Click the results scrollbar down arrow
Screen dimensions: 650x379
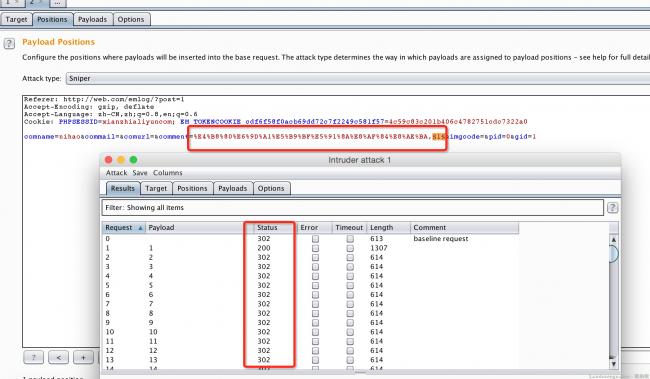point(614,364)
